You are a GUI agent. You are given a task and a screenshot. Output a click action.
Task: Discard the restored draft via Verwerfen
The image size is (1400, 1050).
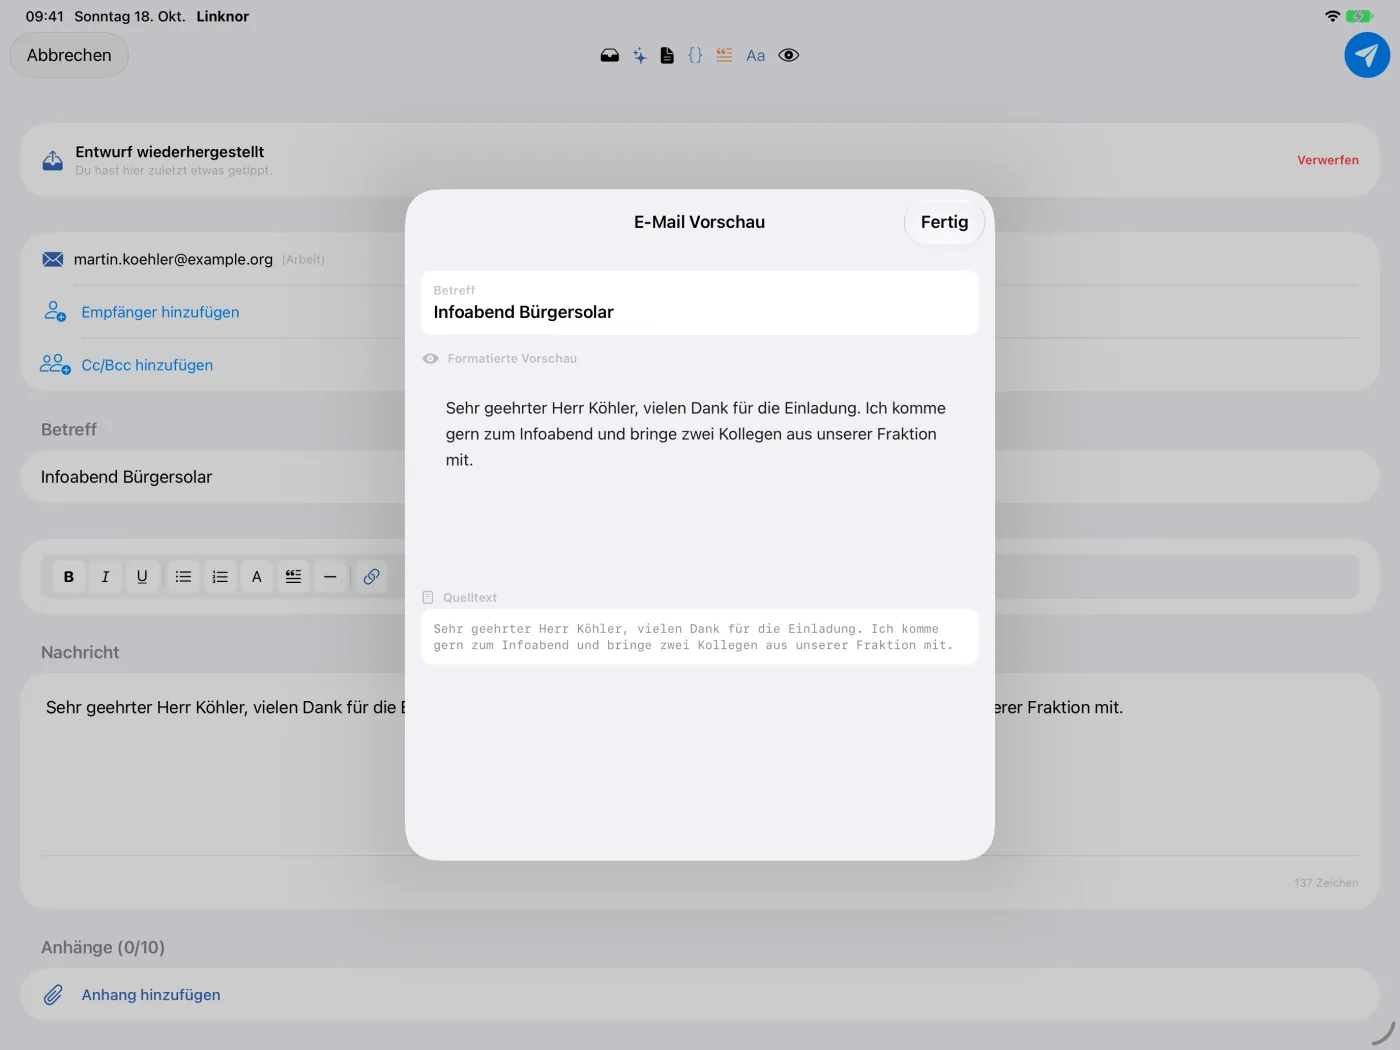1327,160
